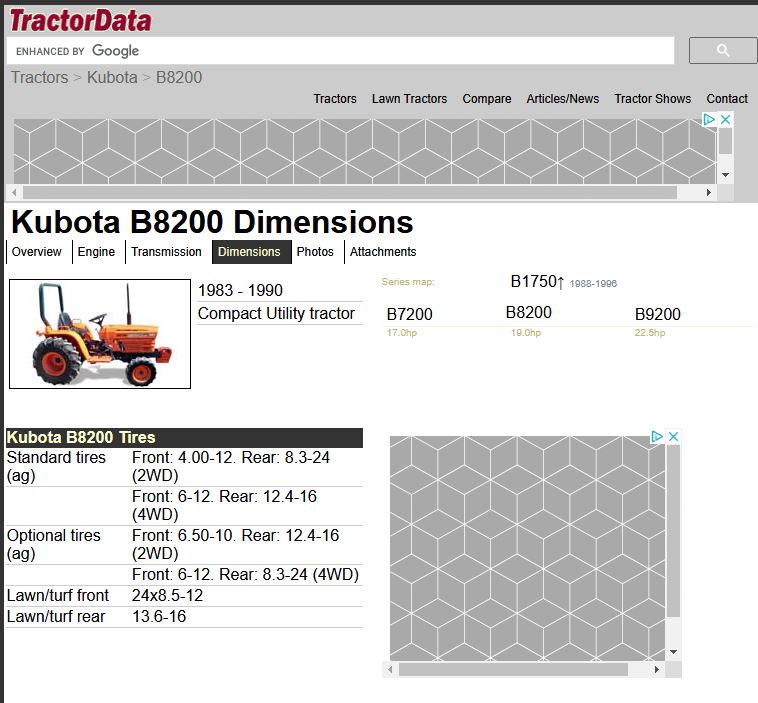This screenshot has width=758, height=703.
Task: Click the top ad's scroll down arrow
Action: click(725, 175)
